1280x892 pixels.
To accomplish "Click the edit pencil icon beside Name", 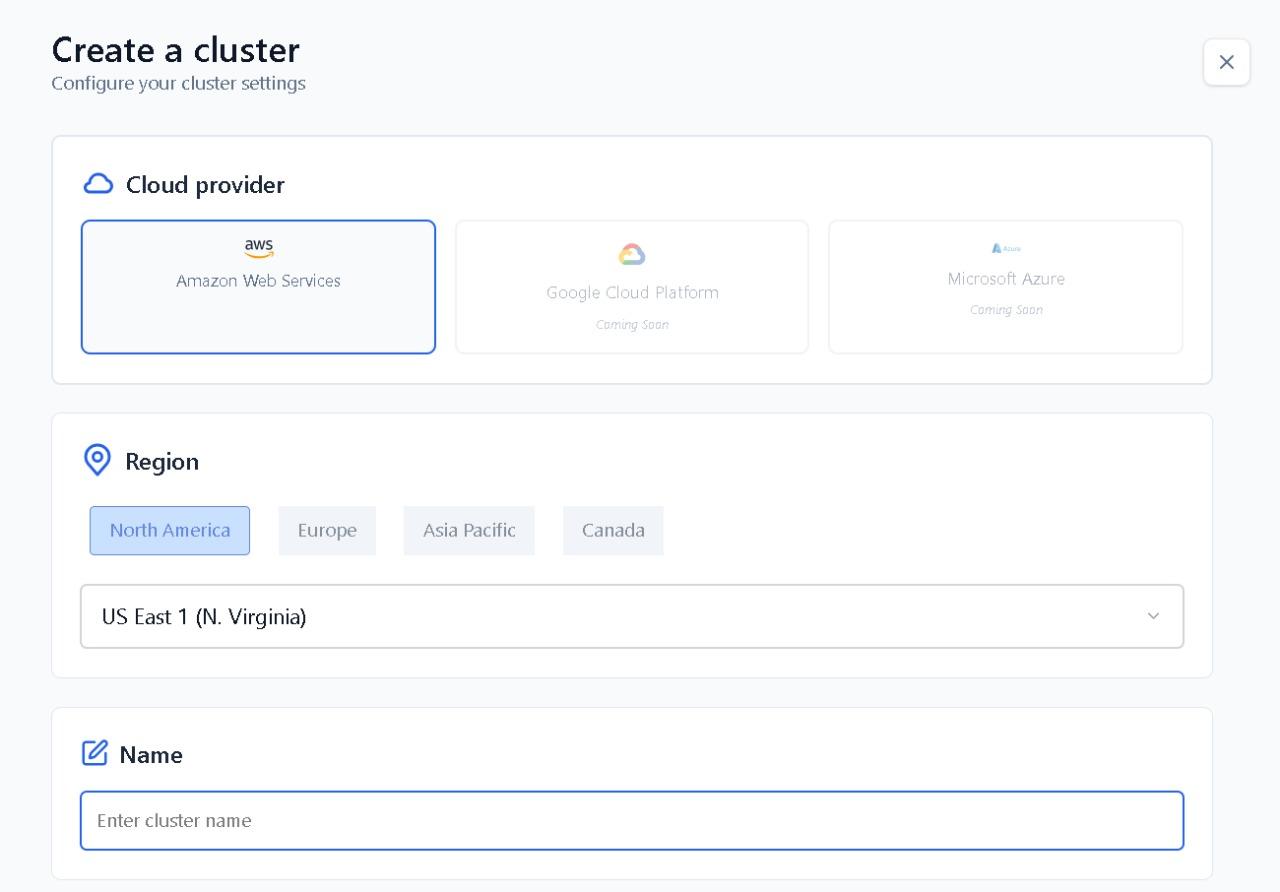I will (x=95, y=753).
